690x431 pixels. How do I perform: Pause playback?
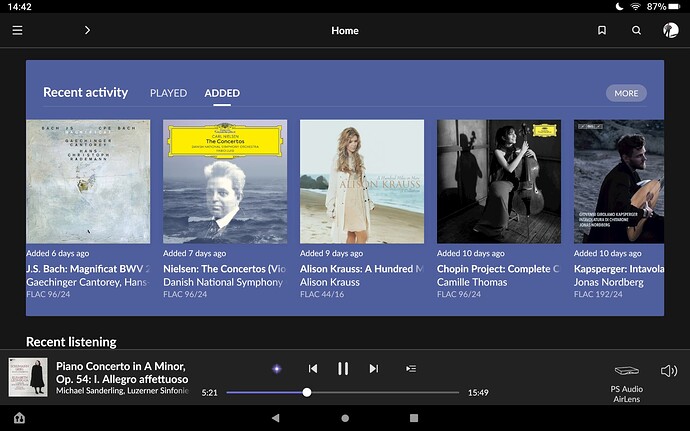coord(343,368)
